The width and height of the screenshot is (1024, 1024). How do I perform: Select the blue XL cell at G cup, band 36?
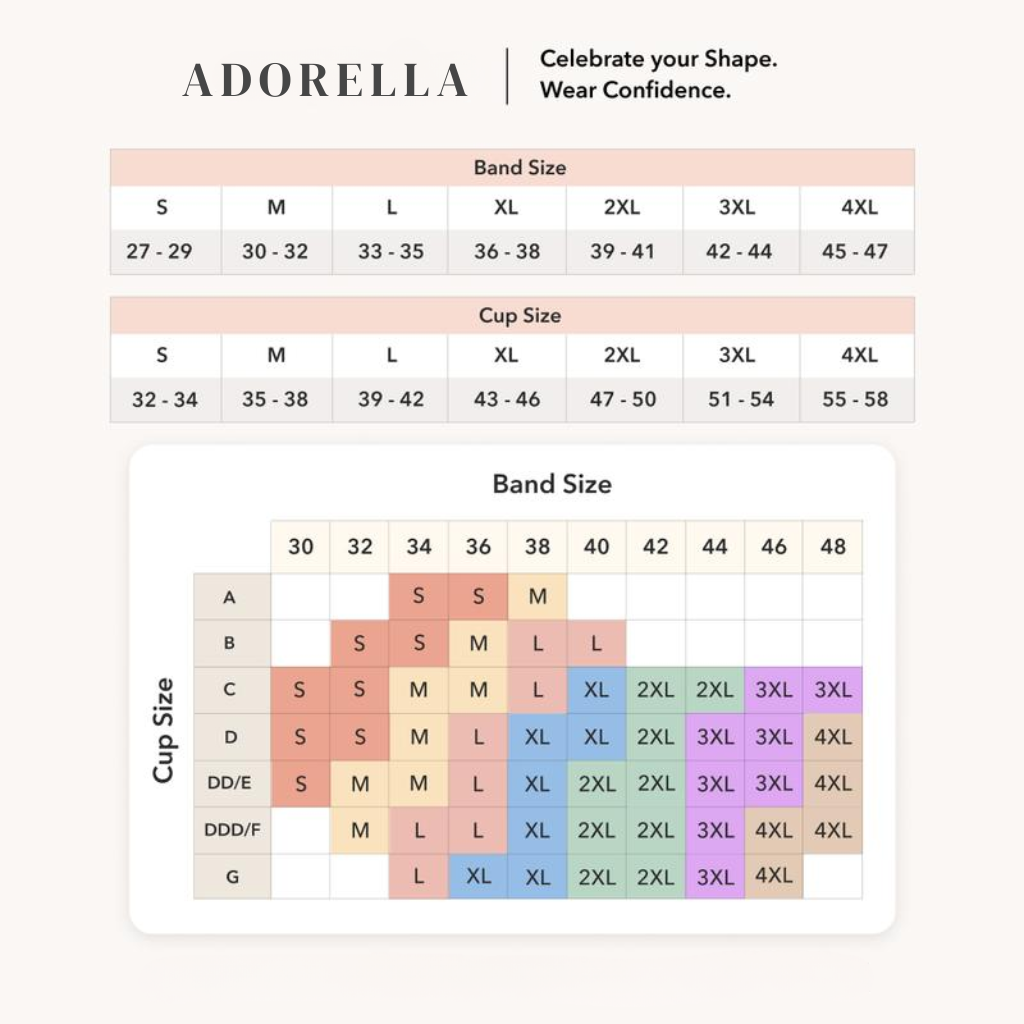coord(478,876)
